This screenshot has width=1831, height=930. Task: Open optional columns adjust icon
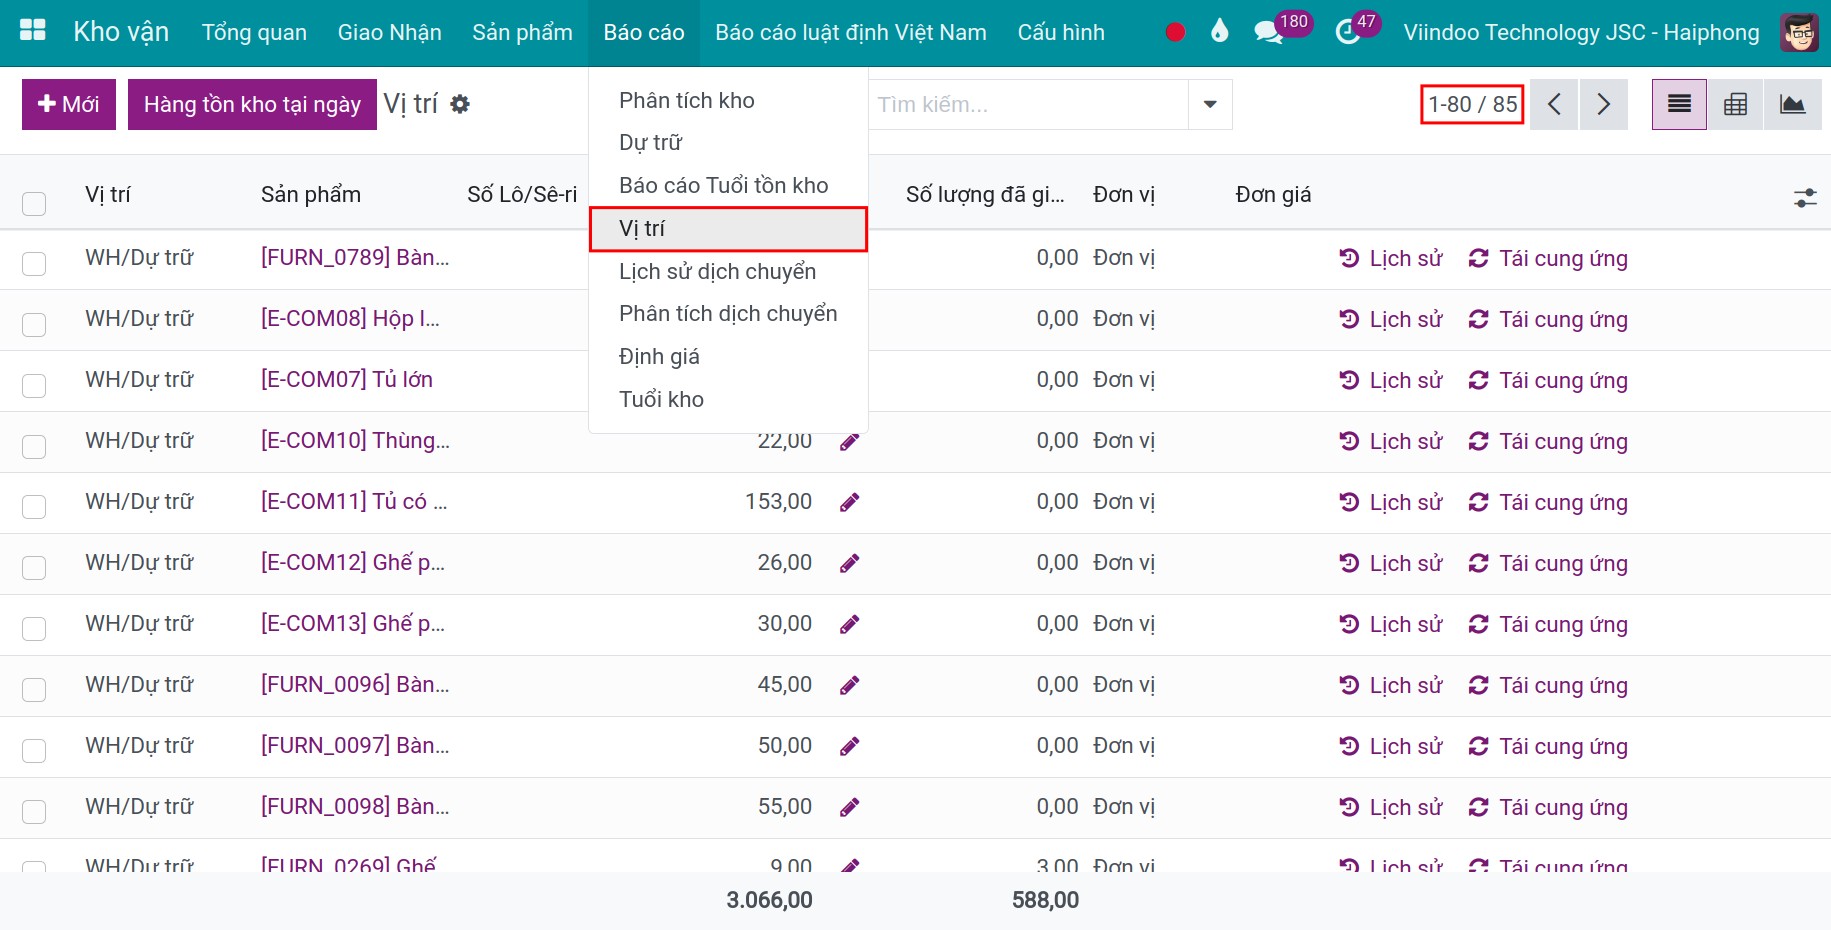tap(1805, 198)
